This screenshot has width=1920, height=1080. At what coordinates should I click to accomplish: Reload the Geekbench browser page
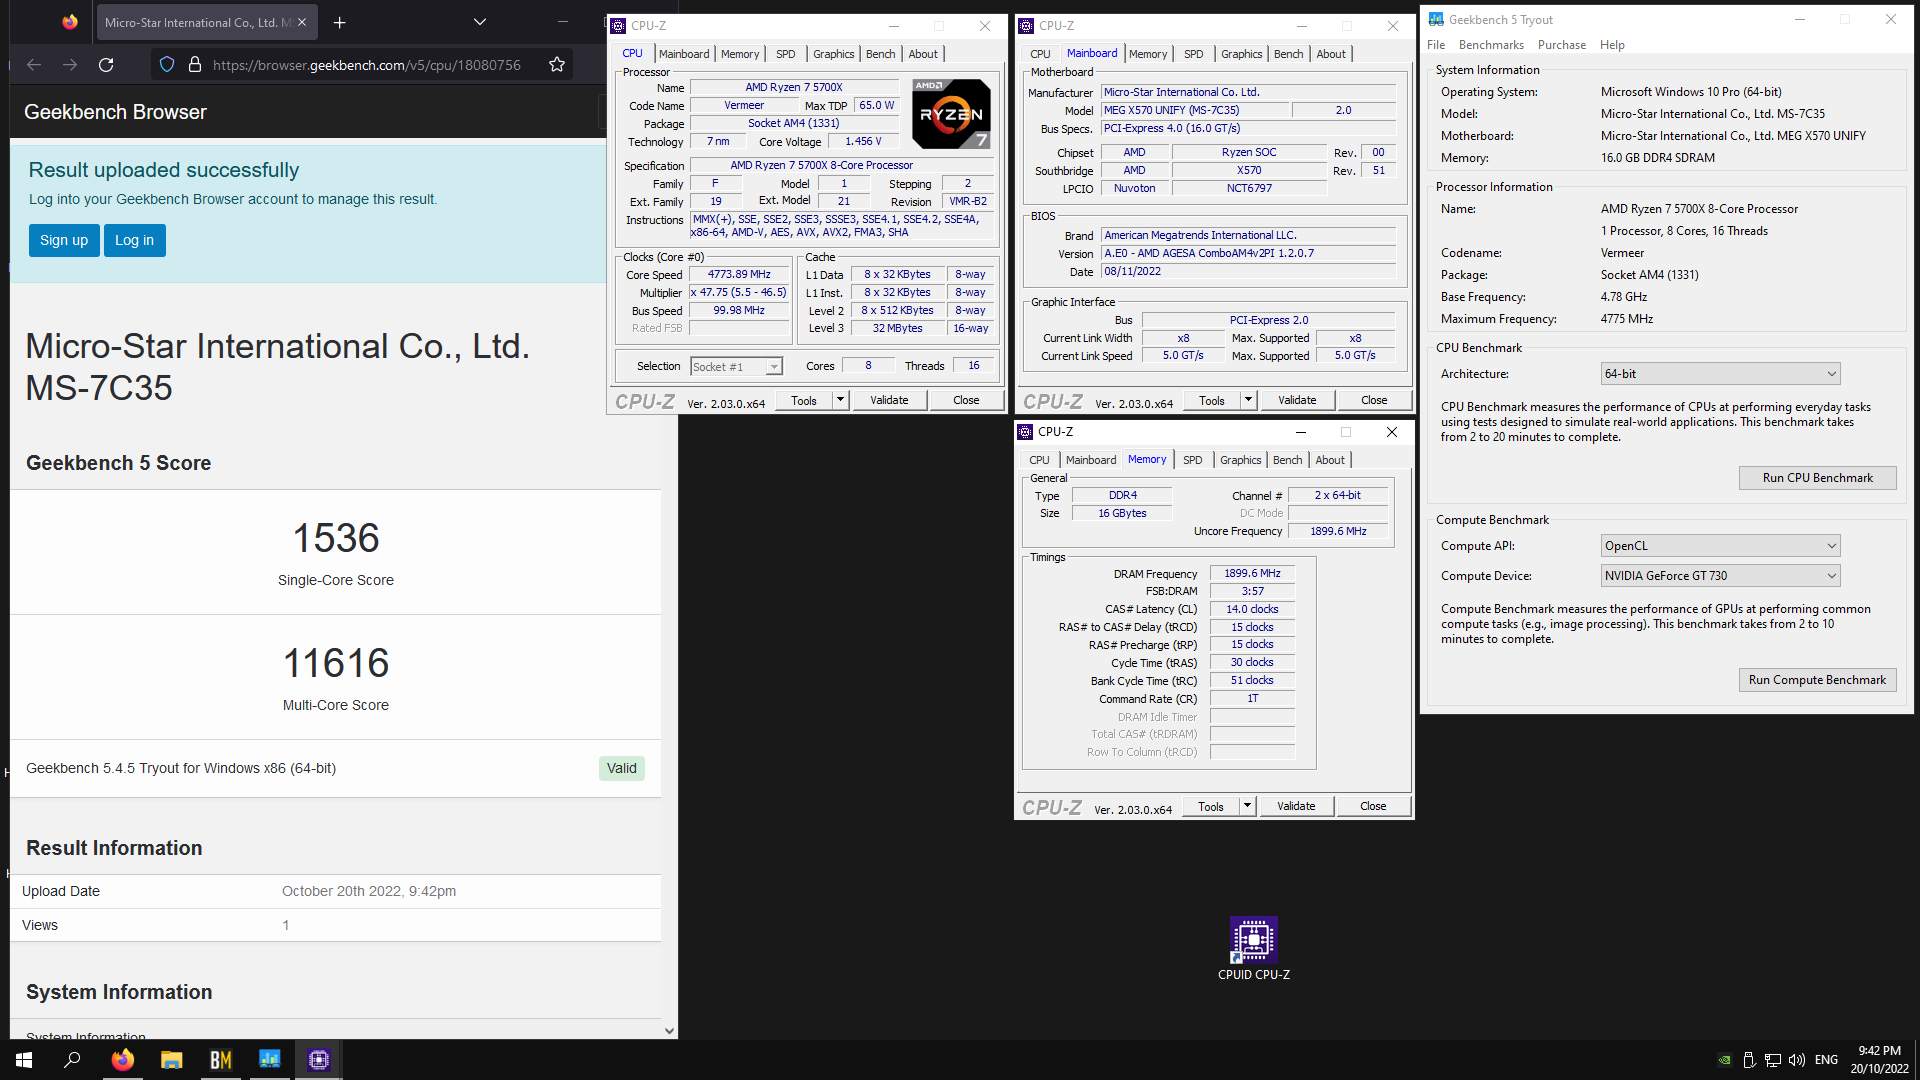(106, 65)
